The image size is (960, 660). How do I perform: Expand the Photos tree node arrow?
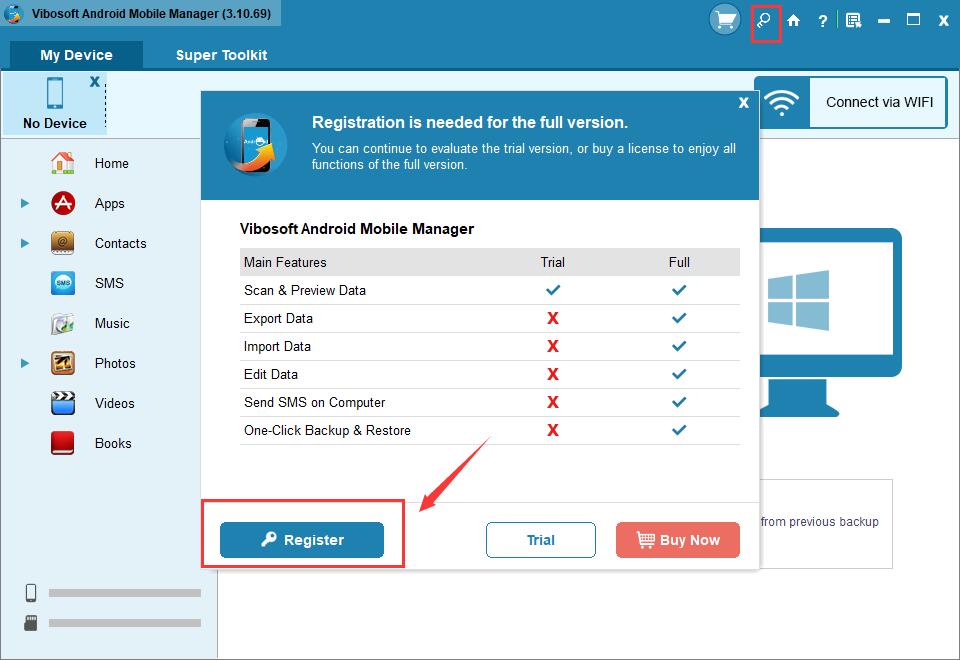pyautogui.click(x=24, y=363)
